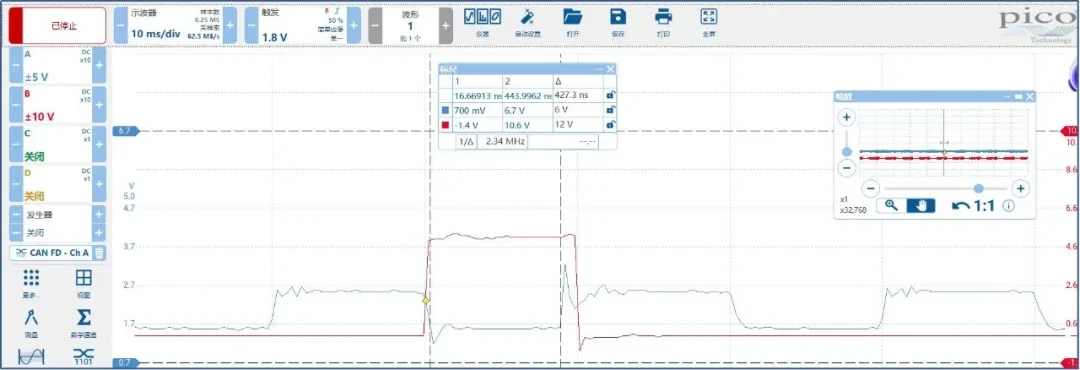The image size is (1080, 370).
Task: Turn on Channel C with its plus button
Action: 99,145
